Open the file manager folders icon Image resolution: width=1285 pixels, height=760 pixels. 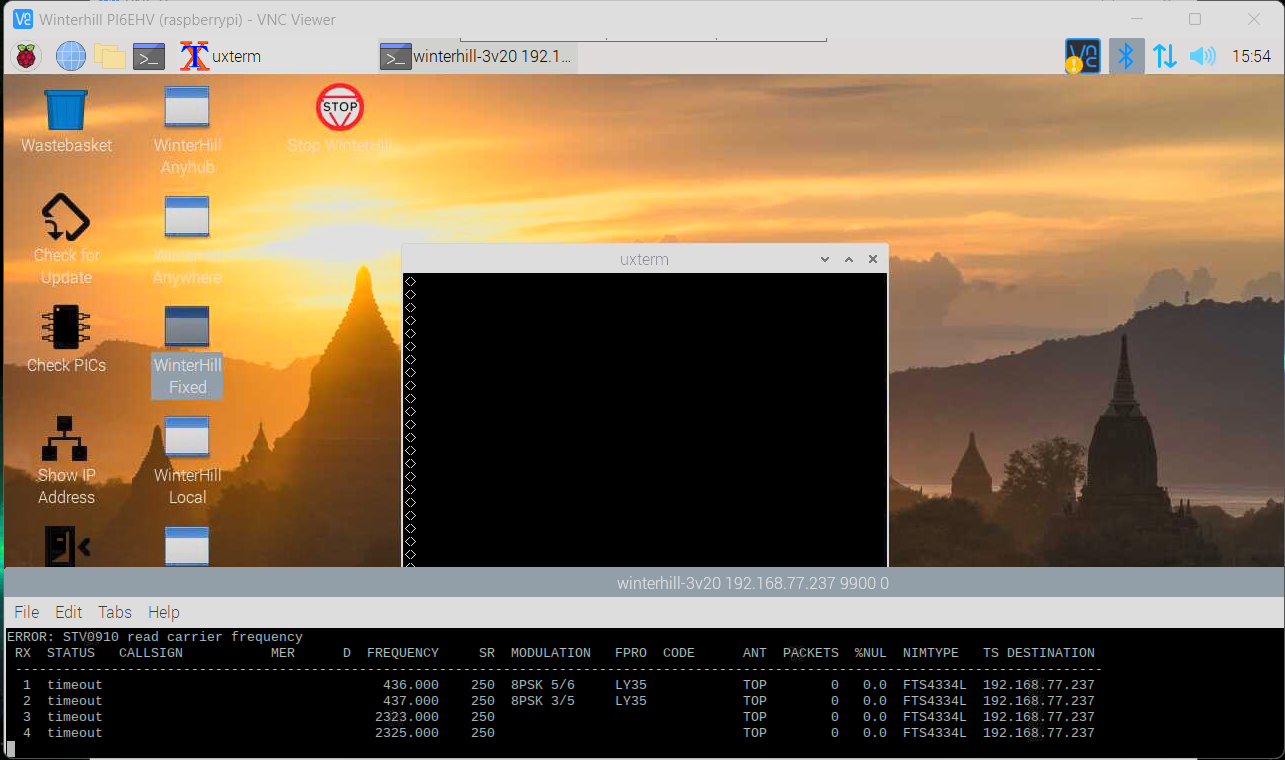[x=109, y=56]
